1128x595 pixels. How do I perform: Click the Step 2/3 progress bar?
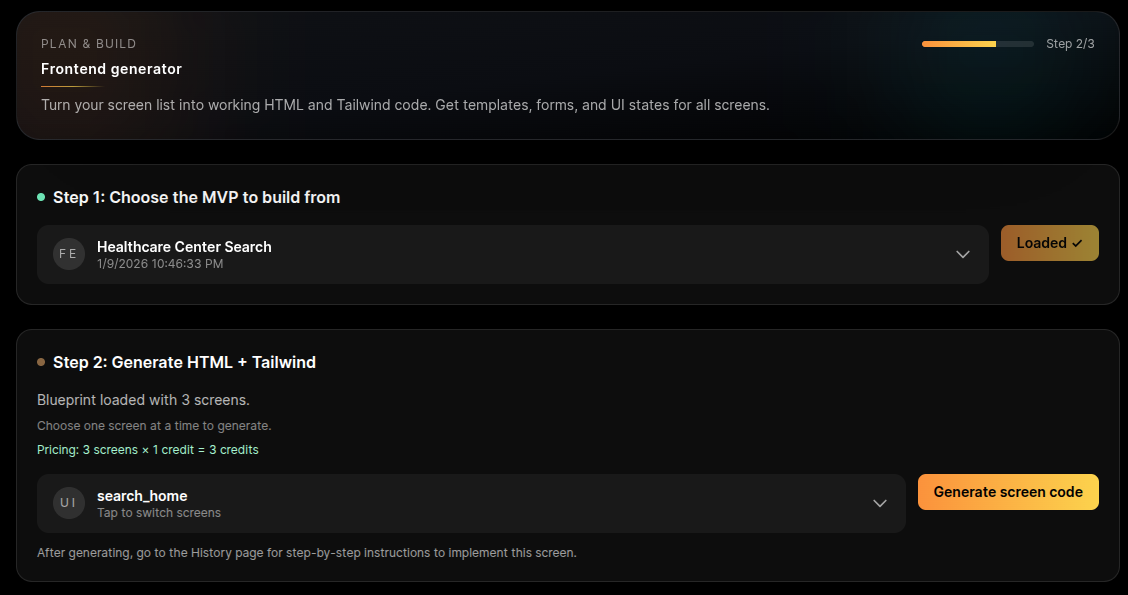977,44
